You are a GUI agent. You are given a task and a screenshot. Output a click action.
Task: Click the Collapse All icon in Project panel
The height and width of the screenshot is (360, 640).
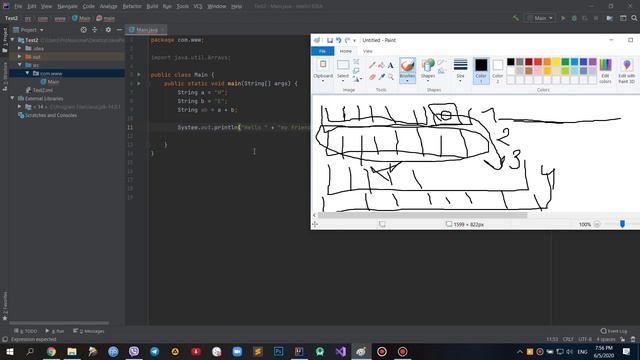95,30
